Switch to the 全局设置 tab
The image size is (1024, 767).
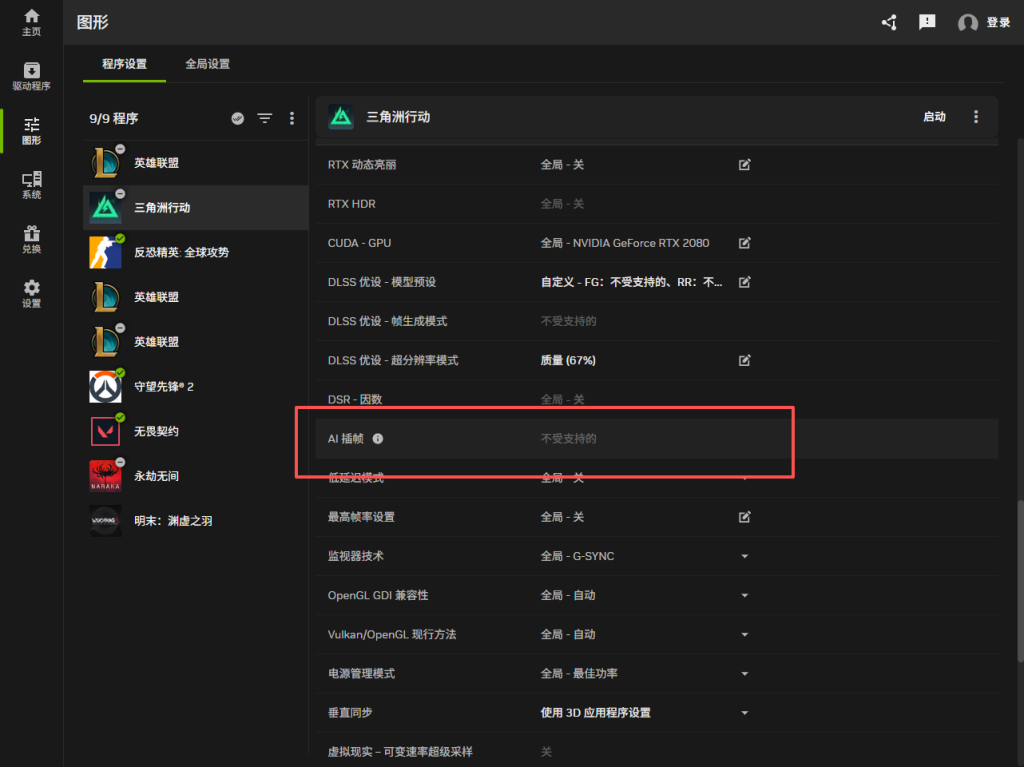[x=207, y=64]
